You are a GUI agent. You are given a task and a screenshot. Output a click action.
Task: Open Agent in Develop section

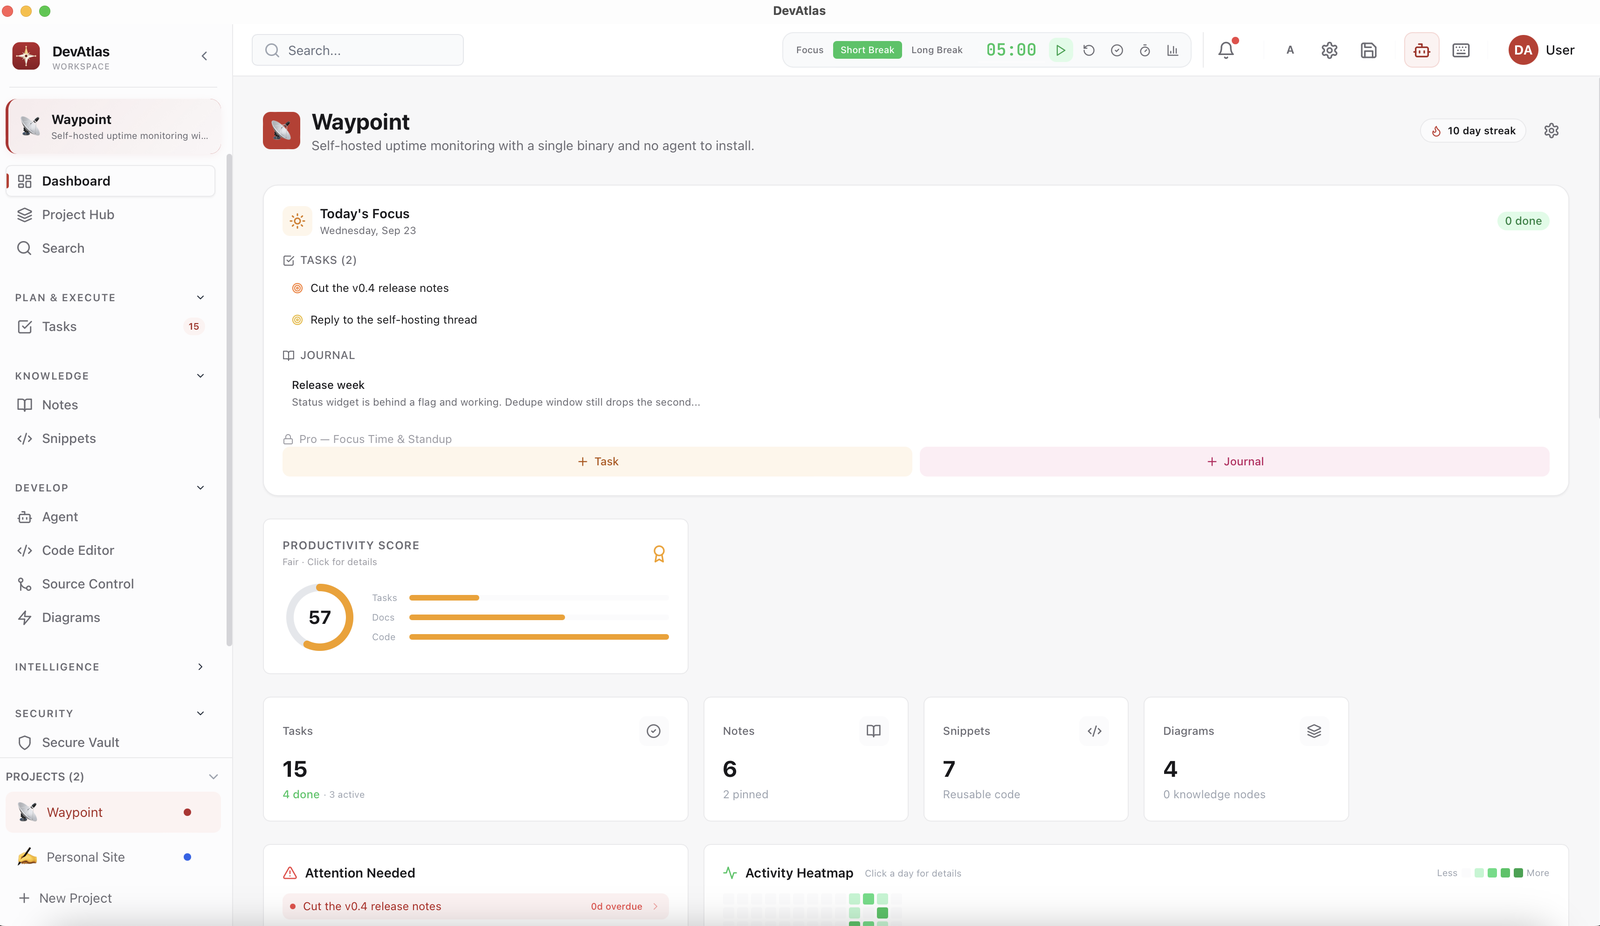point(110,517)
